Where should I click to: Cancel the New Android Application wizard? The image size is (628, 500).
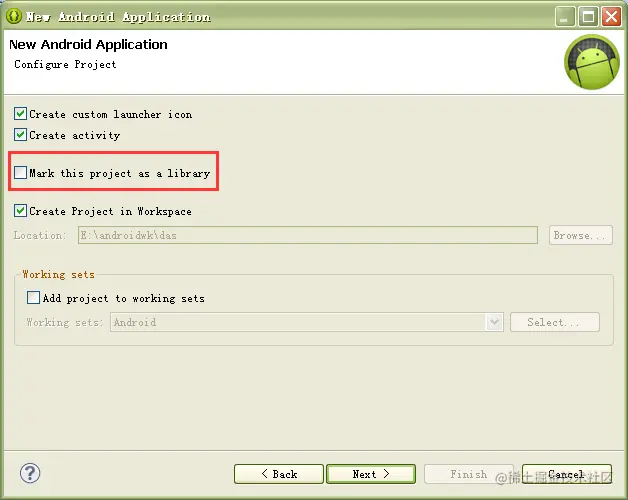coord(567,474)
